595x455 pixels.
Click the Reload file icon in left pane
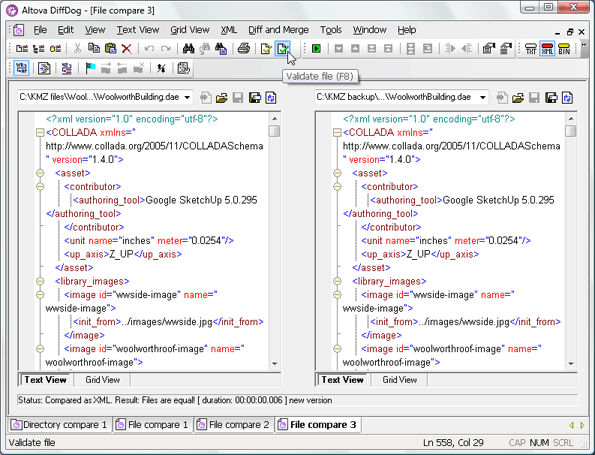(271, 98)
